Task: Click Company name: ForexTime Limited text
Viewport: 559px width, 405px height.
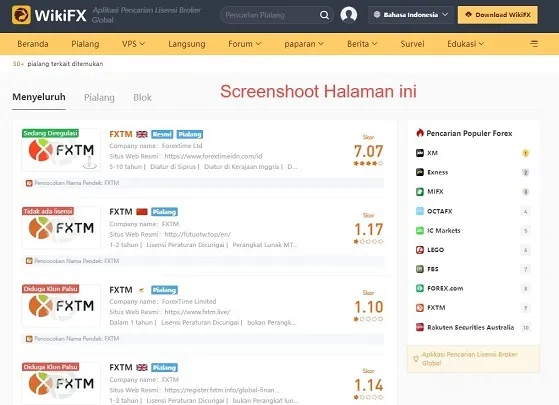Action: point(163,302)
